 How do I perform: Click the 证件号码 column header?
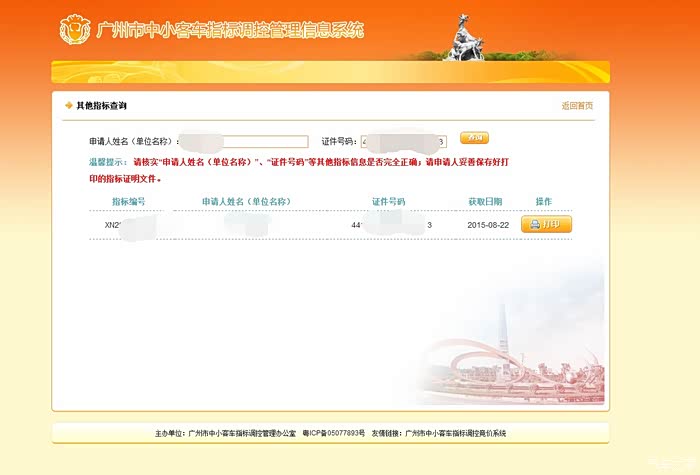(x=388, y=201)
